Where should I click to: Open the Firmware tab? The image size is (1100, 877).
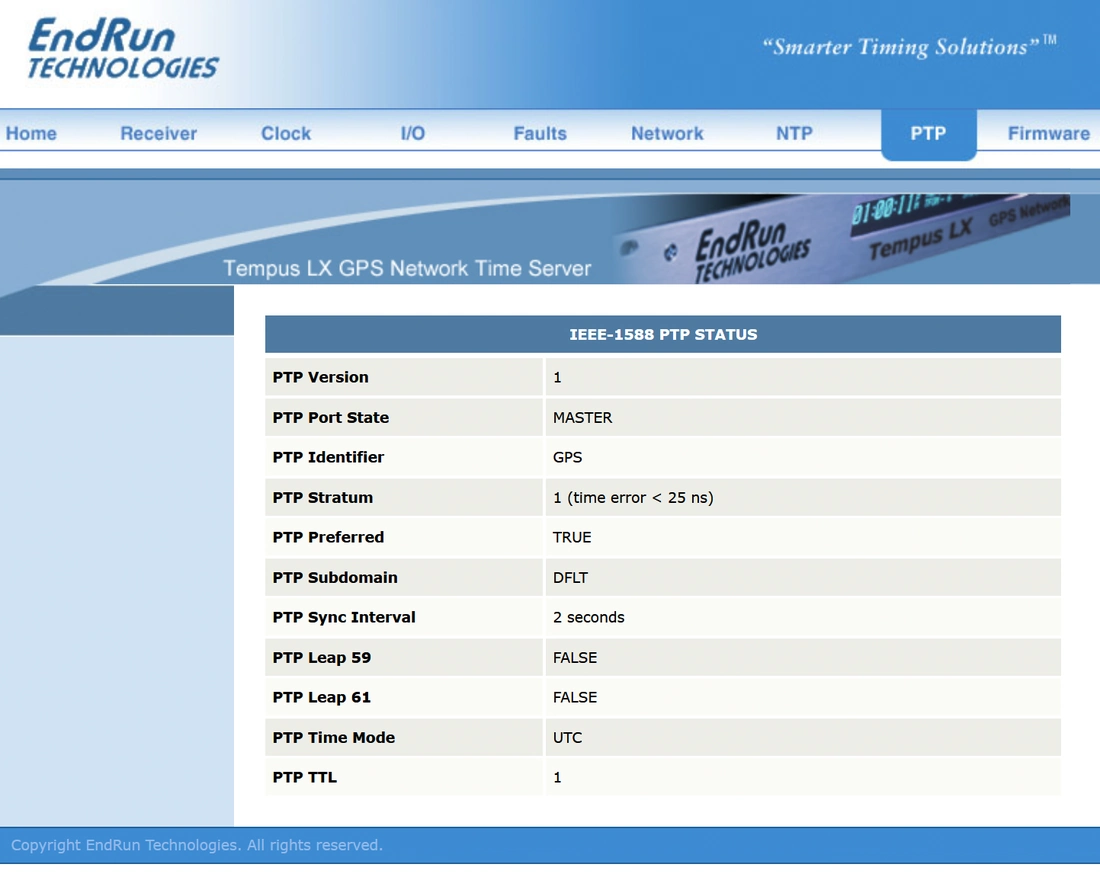1049,133
